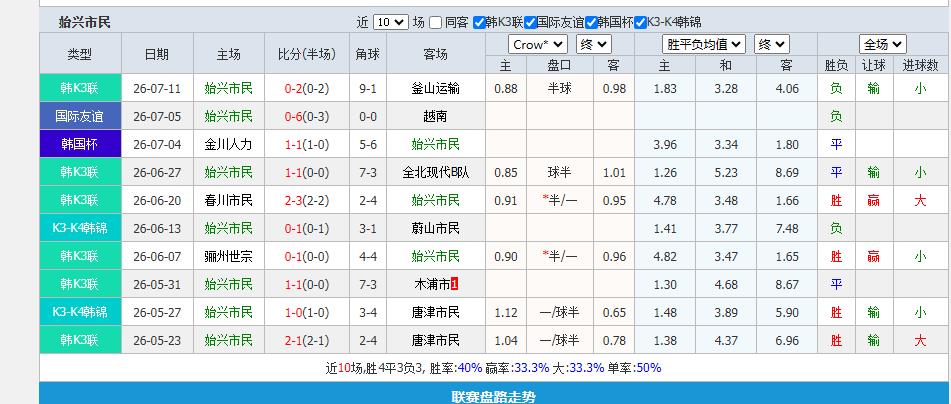This screenshot has height=404, width=951.
Task: Click K3-K4韩锦 type cell for 26-06-13
Action: (79, 228)
